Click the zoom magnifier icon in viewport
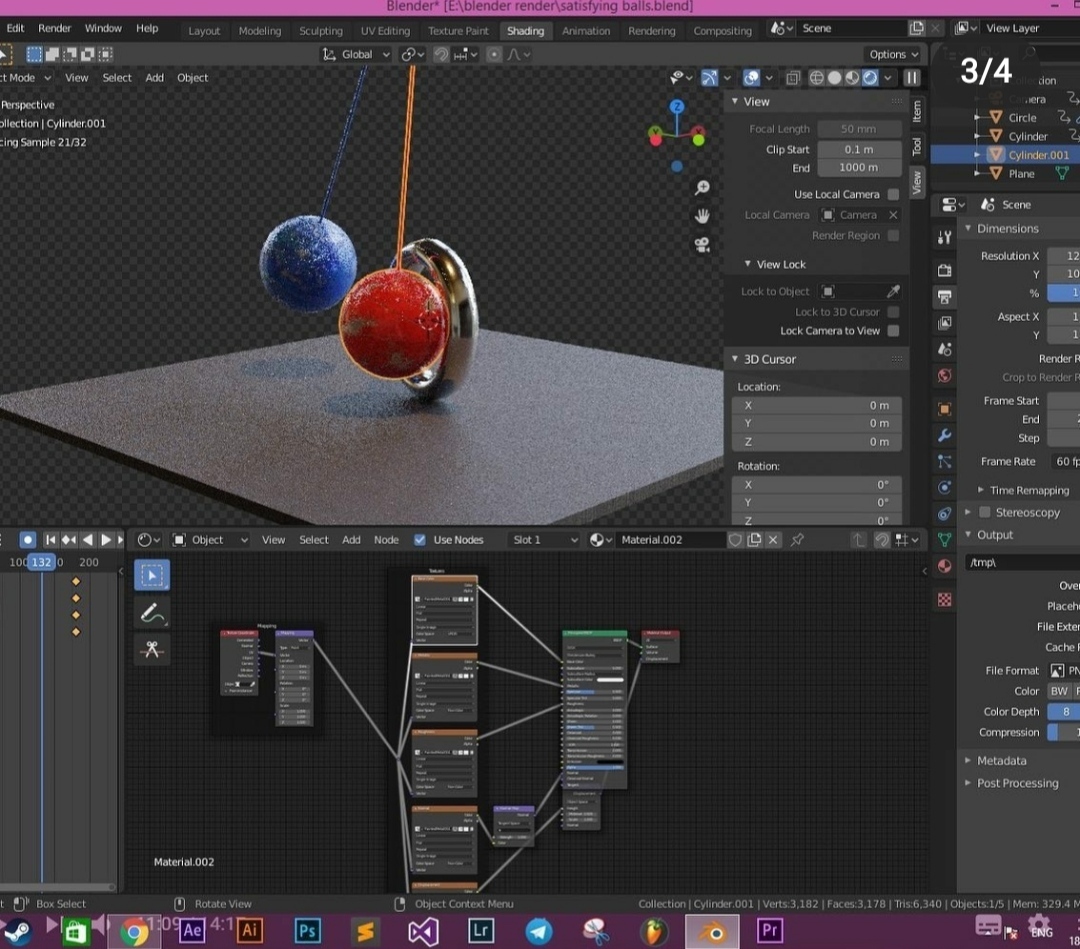Screen dimensions: 1080x949 [702, 188]
